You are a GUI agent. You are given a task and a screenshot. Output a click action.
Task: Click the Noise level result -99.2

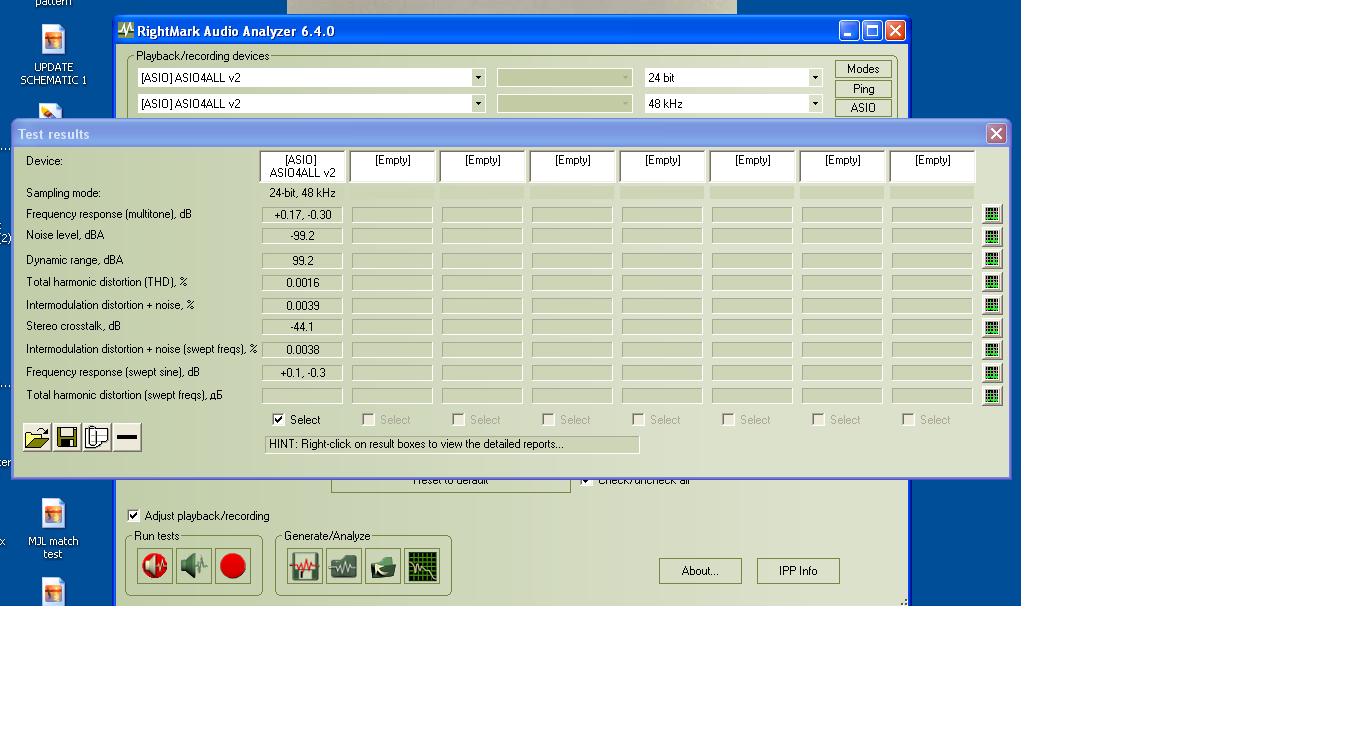pos(302,237)
